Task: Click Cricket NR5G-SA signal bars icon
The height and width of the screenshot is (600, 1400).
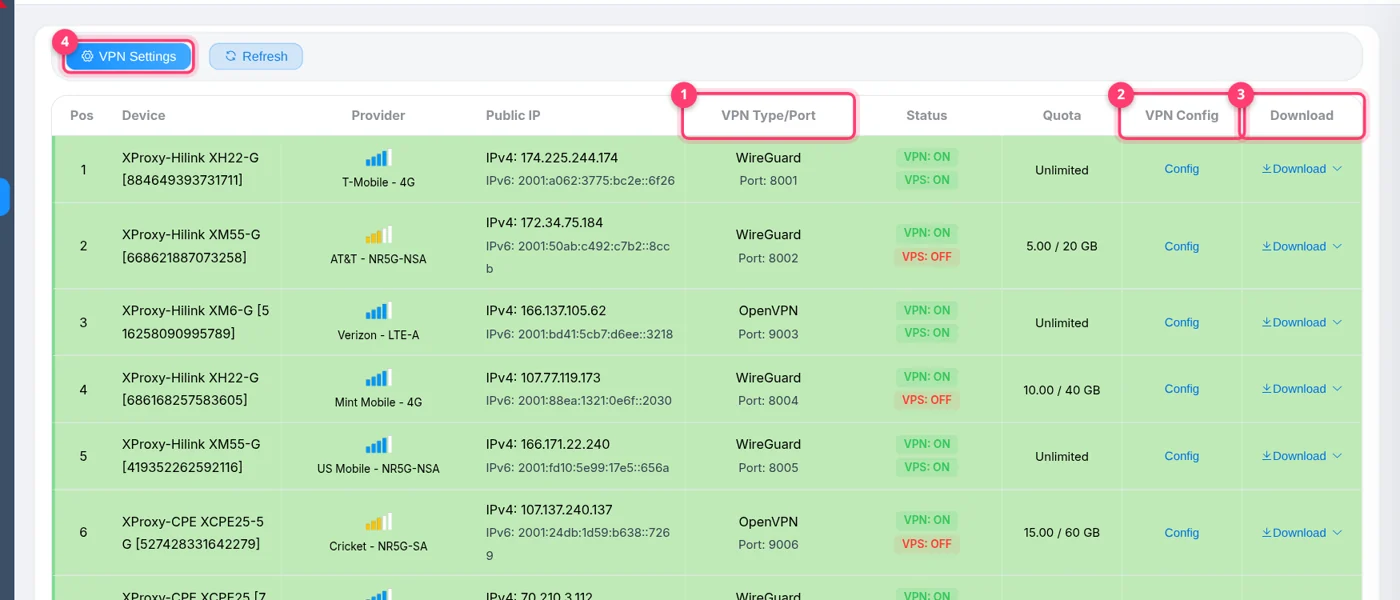Action: point(378,522)
